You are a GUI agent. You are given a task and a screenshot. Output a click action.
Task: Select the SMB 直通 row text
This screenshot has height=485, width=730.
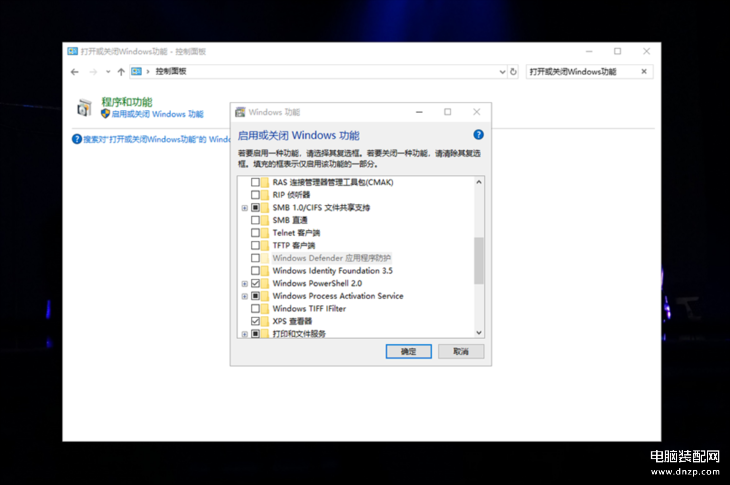coord(290,220)
